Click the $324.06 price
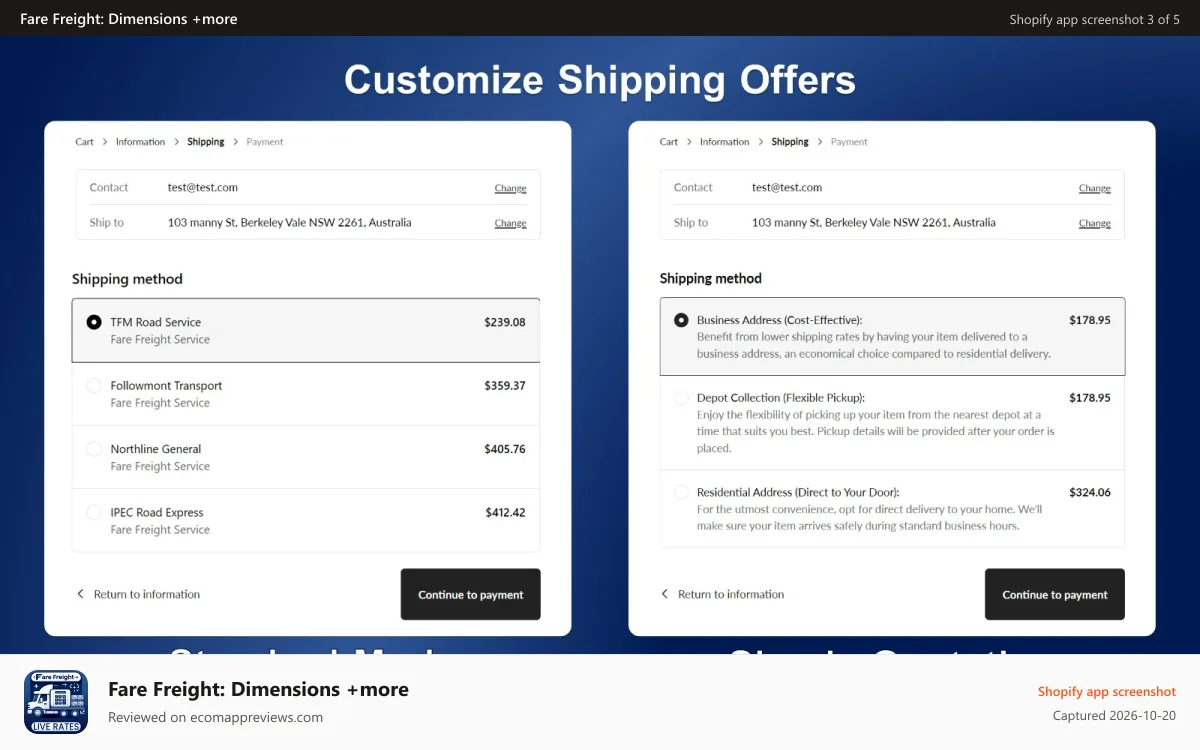1200x750 pixels. [x=1090, y=492]
